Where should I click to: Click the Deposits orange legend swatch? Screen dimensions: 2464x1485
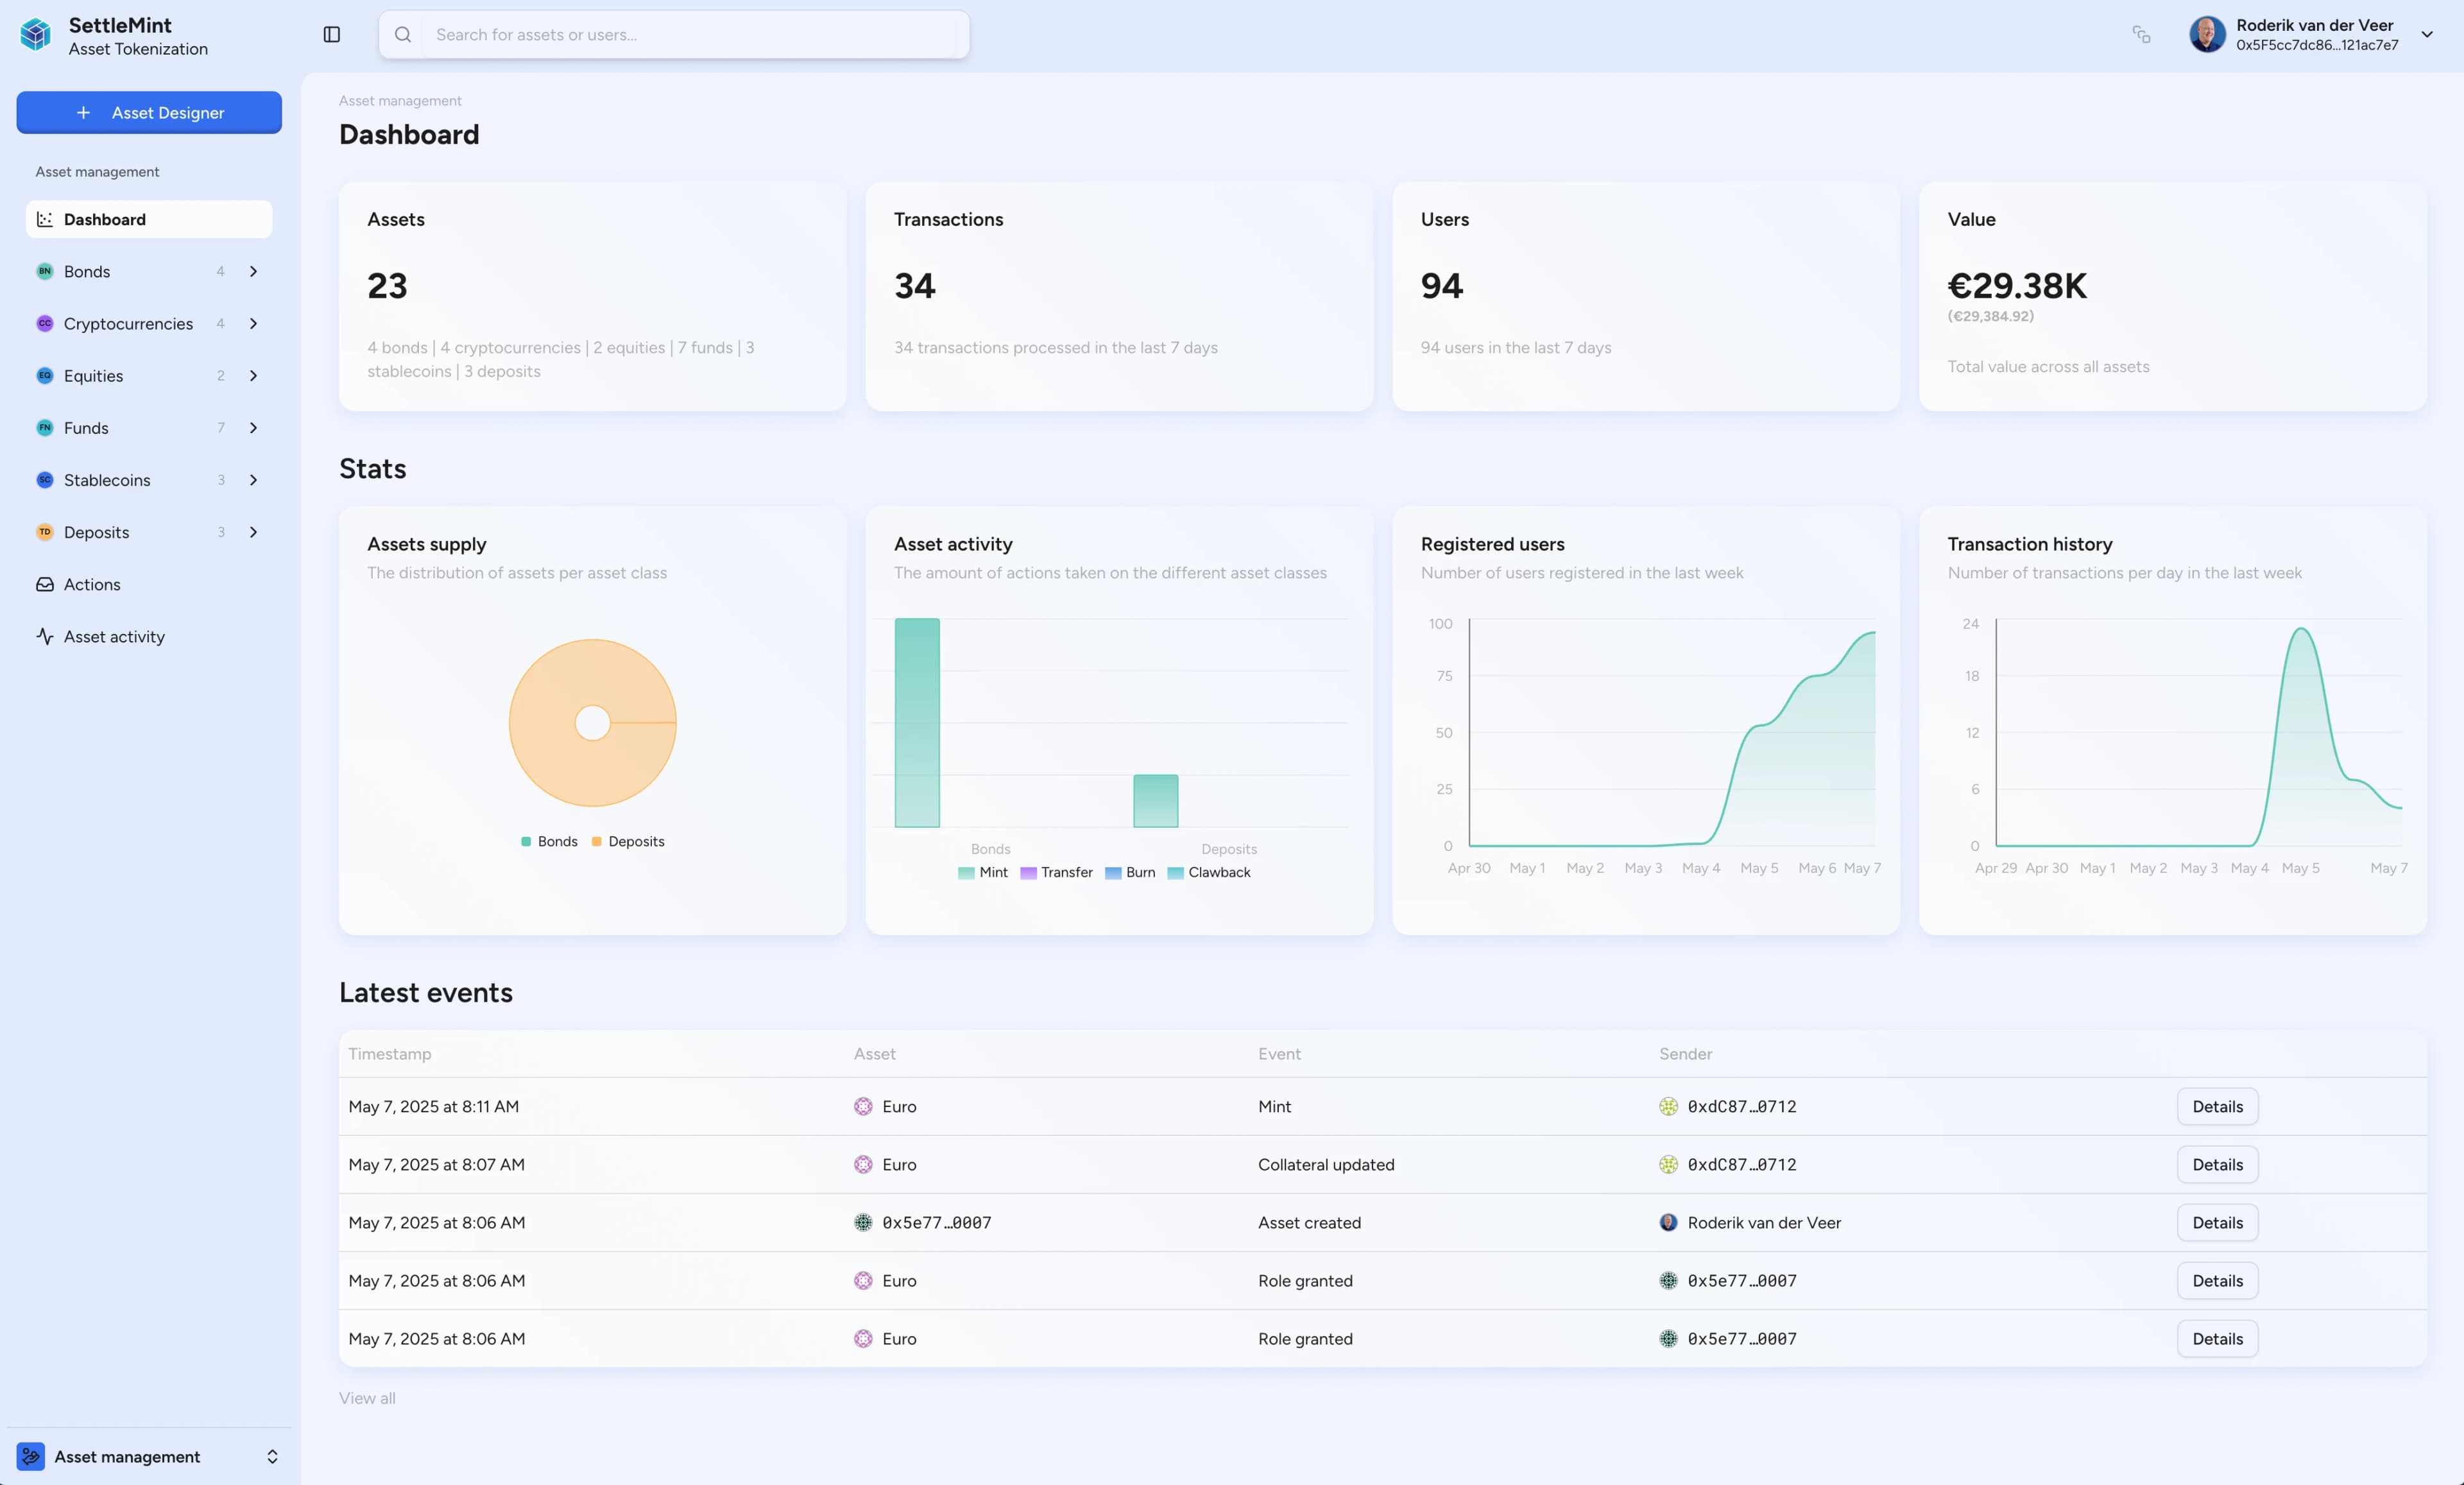[597, 841]
